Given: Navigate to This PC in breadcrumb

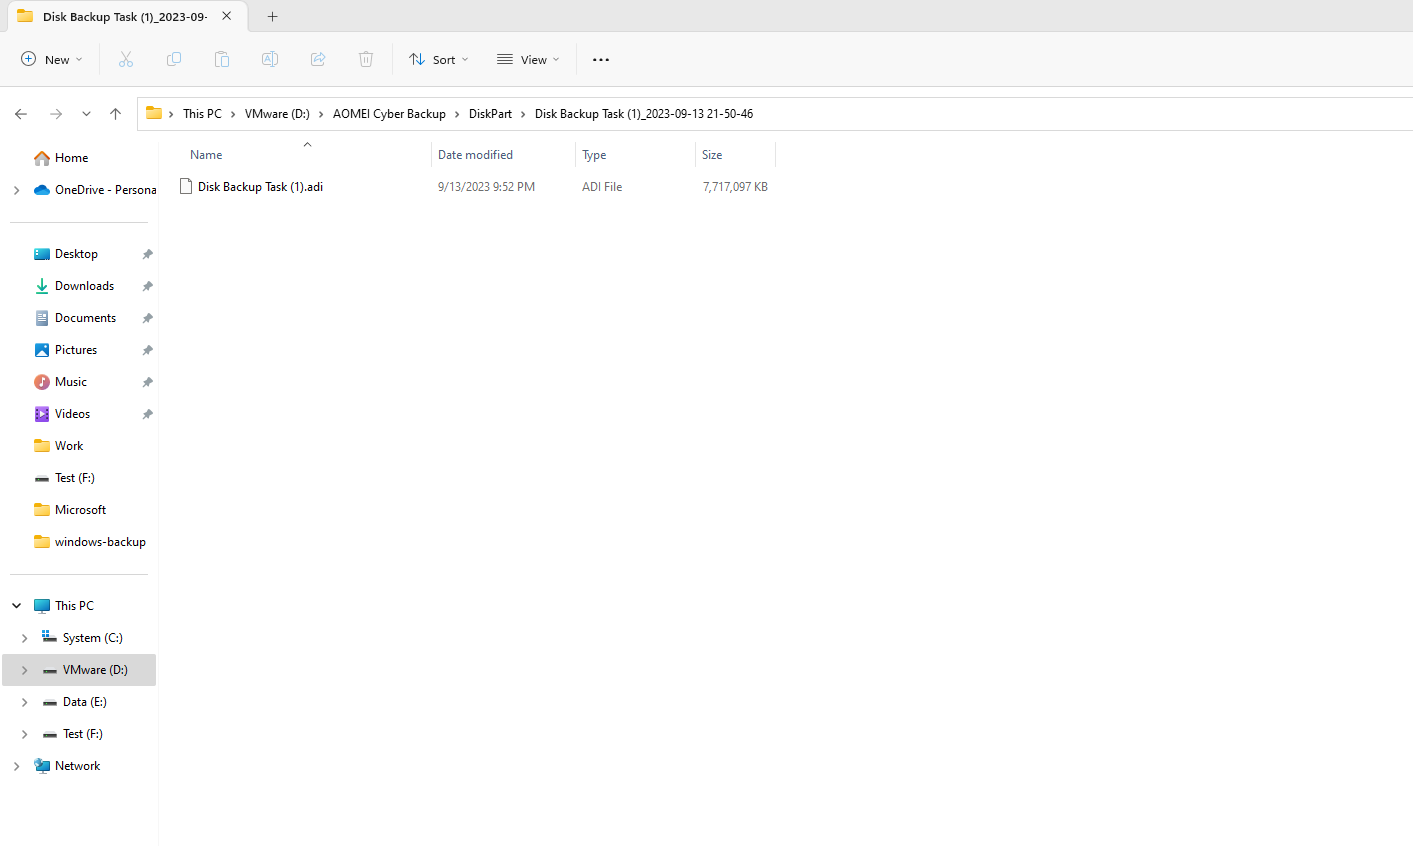Looking at the screenshot, I should point(202,114).
